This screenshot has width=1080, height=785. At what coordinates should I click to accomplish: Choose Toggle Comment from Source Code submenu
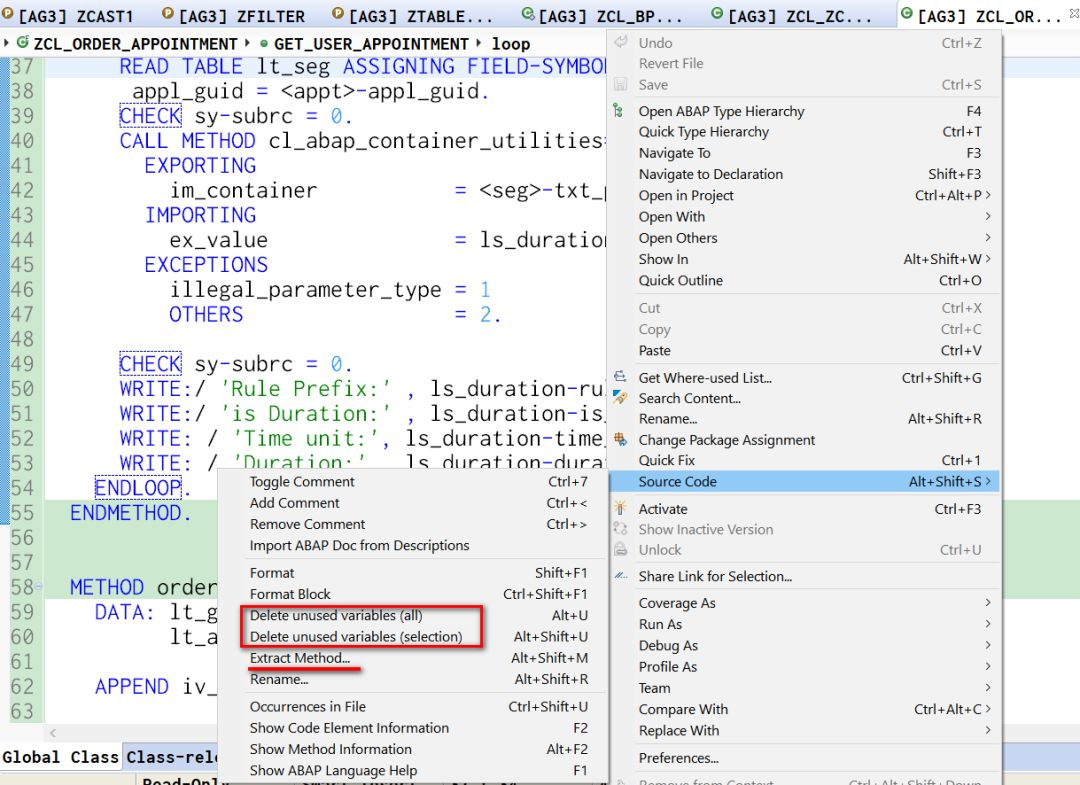[413, 481]
